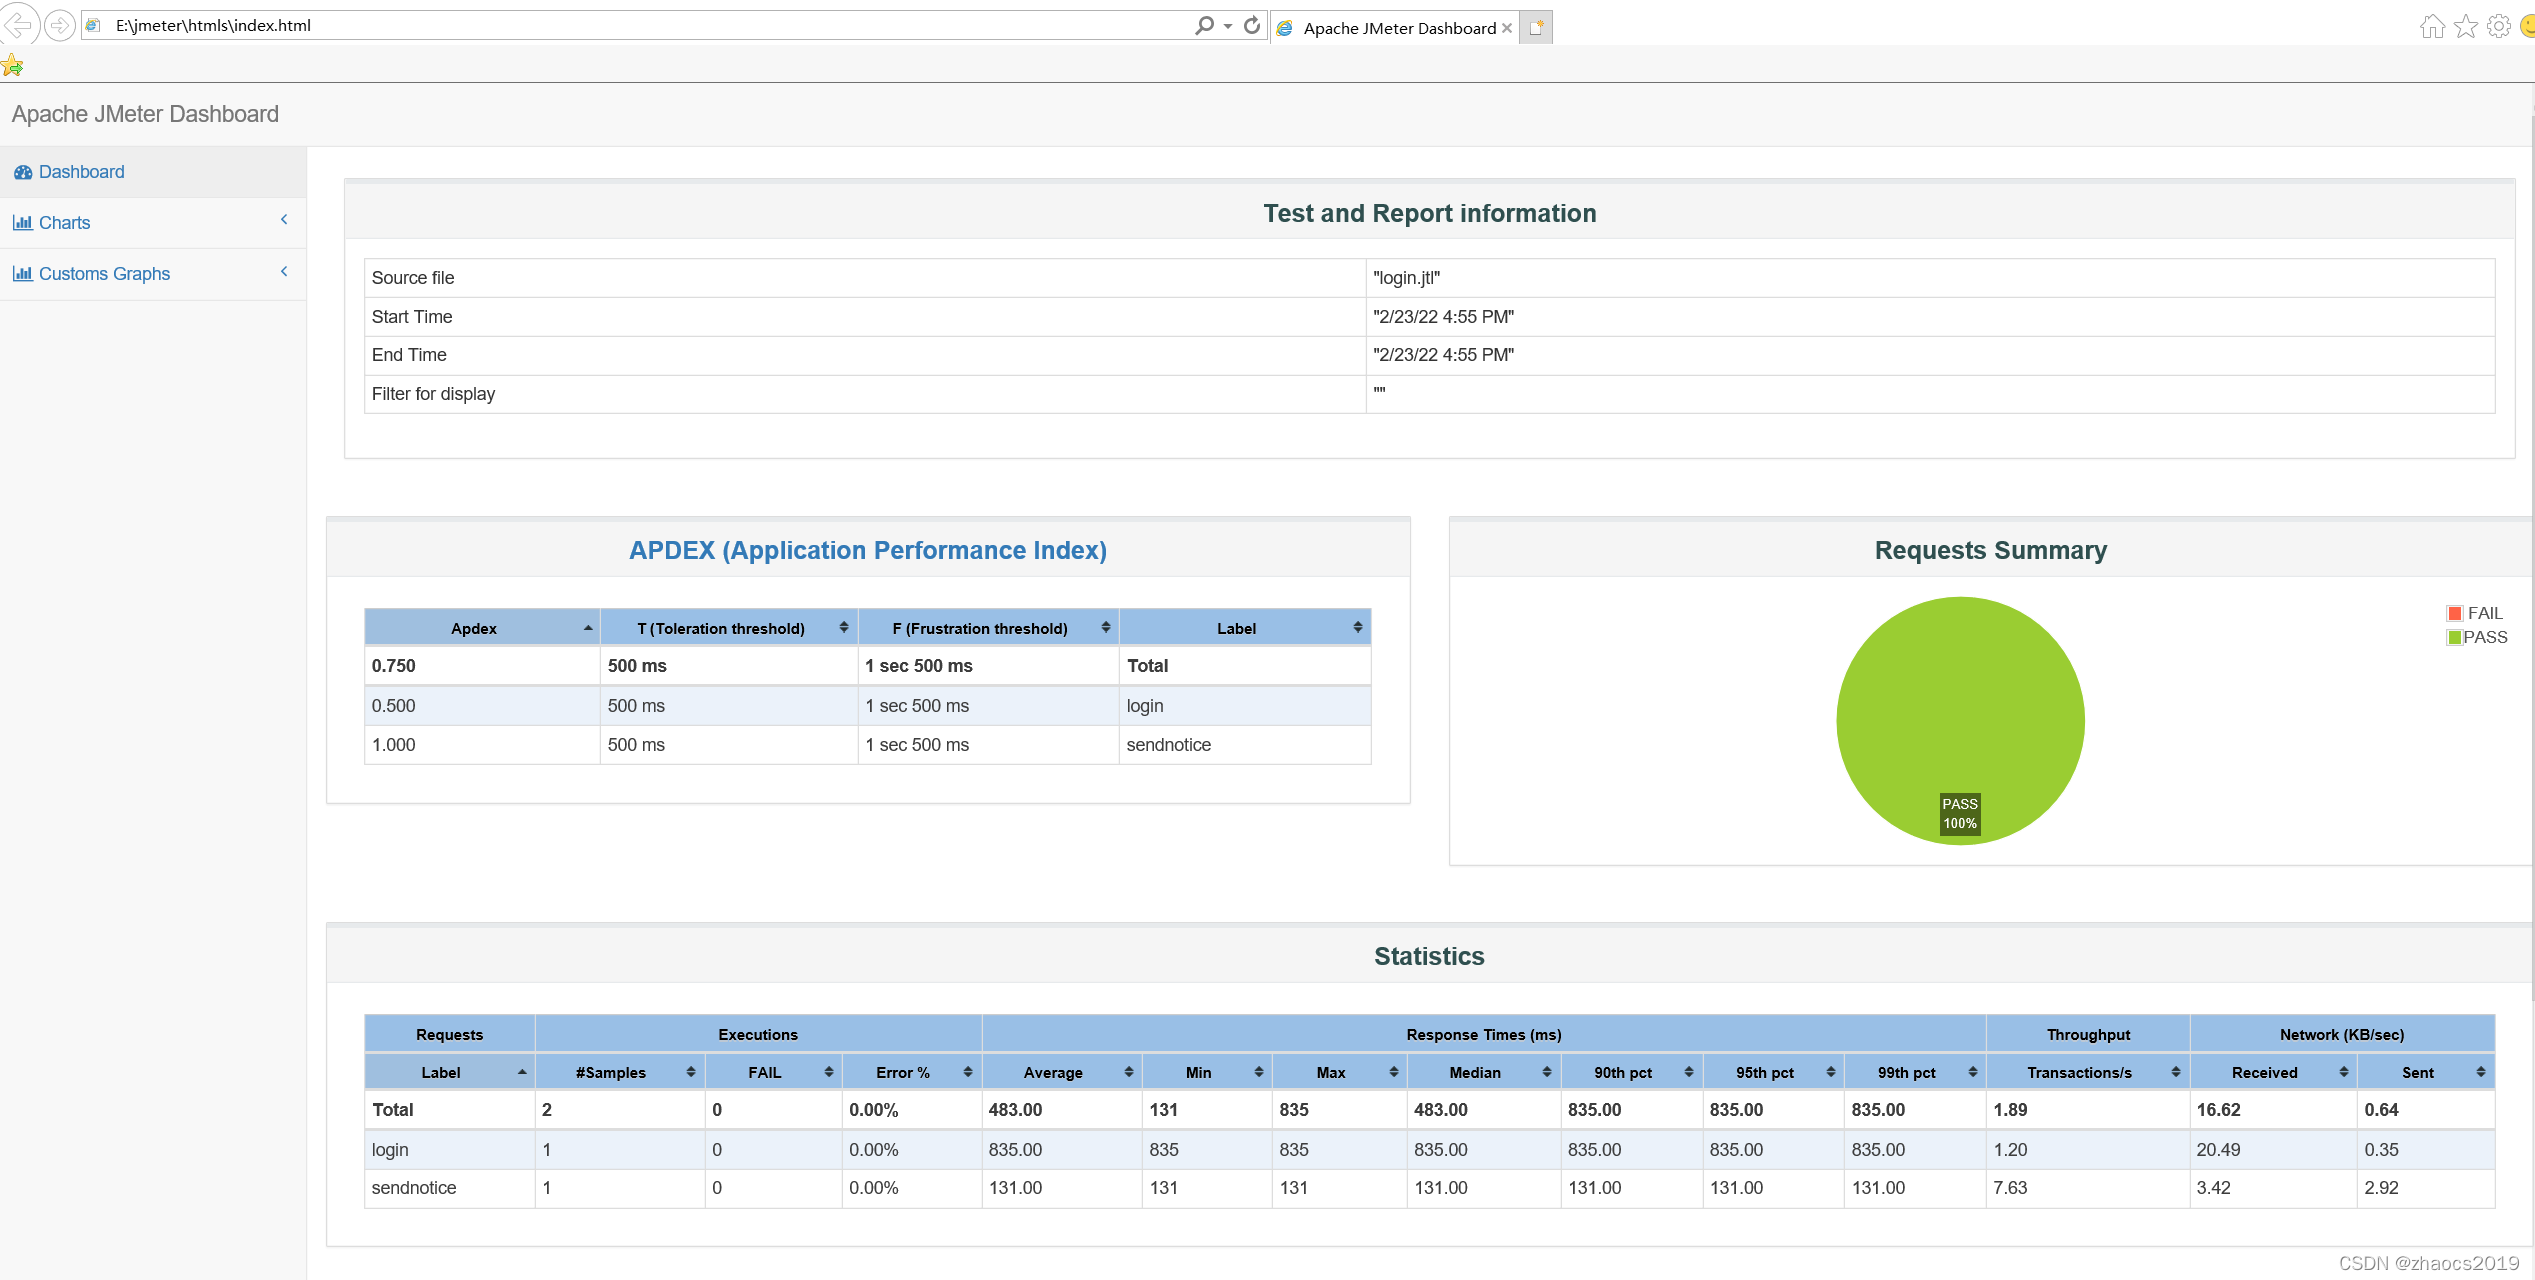The height and width of the screenshot is (1280, 2535).
Task: Sort Statistics by Received column
Action: click(x=2273, y=1072)
